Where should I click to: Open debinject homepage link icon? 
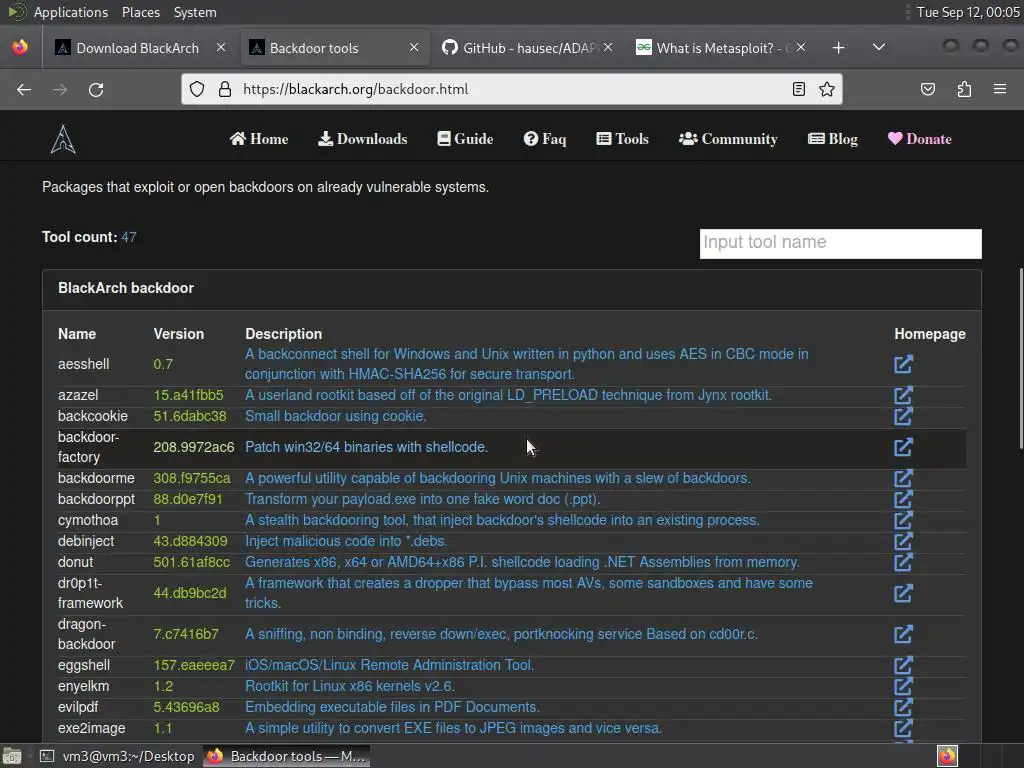(x=903, y=541)
